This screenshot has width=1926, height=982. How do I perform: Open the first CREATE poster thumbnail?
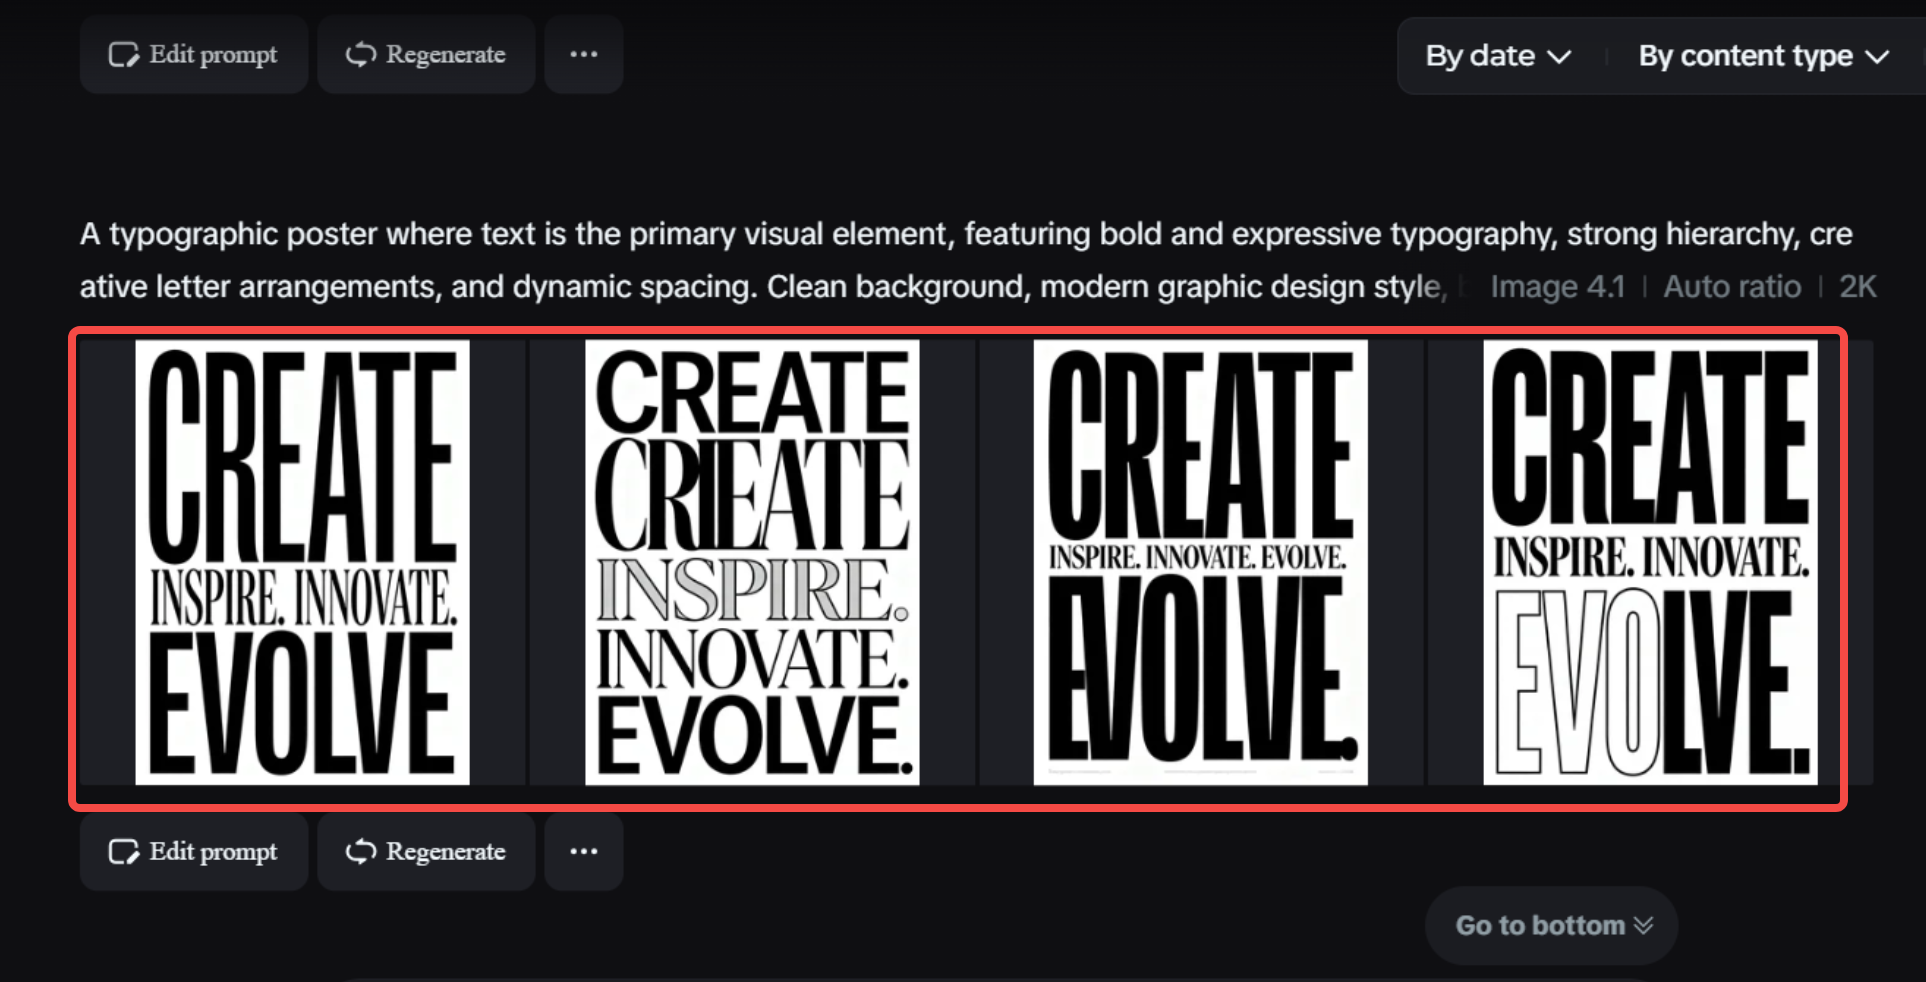click(303, 562)
